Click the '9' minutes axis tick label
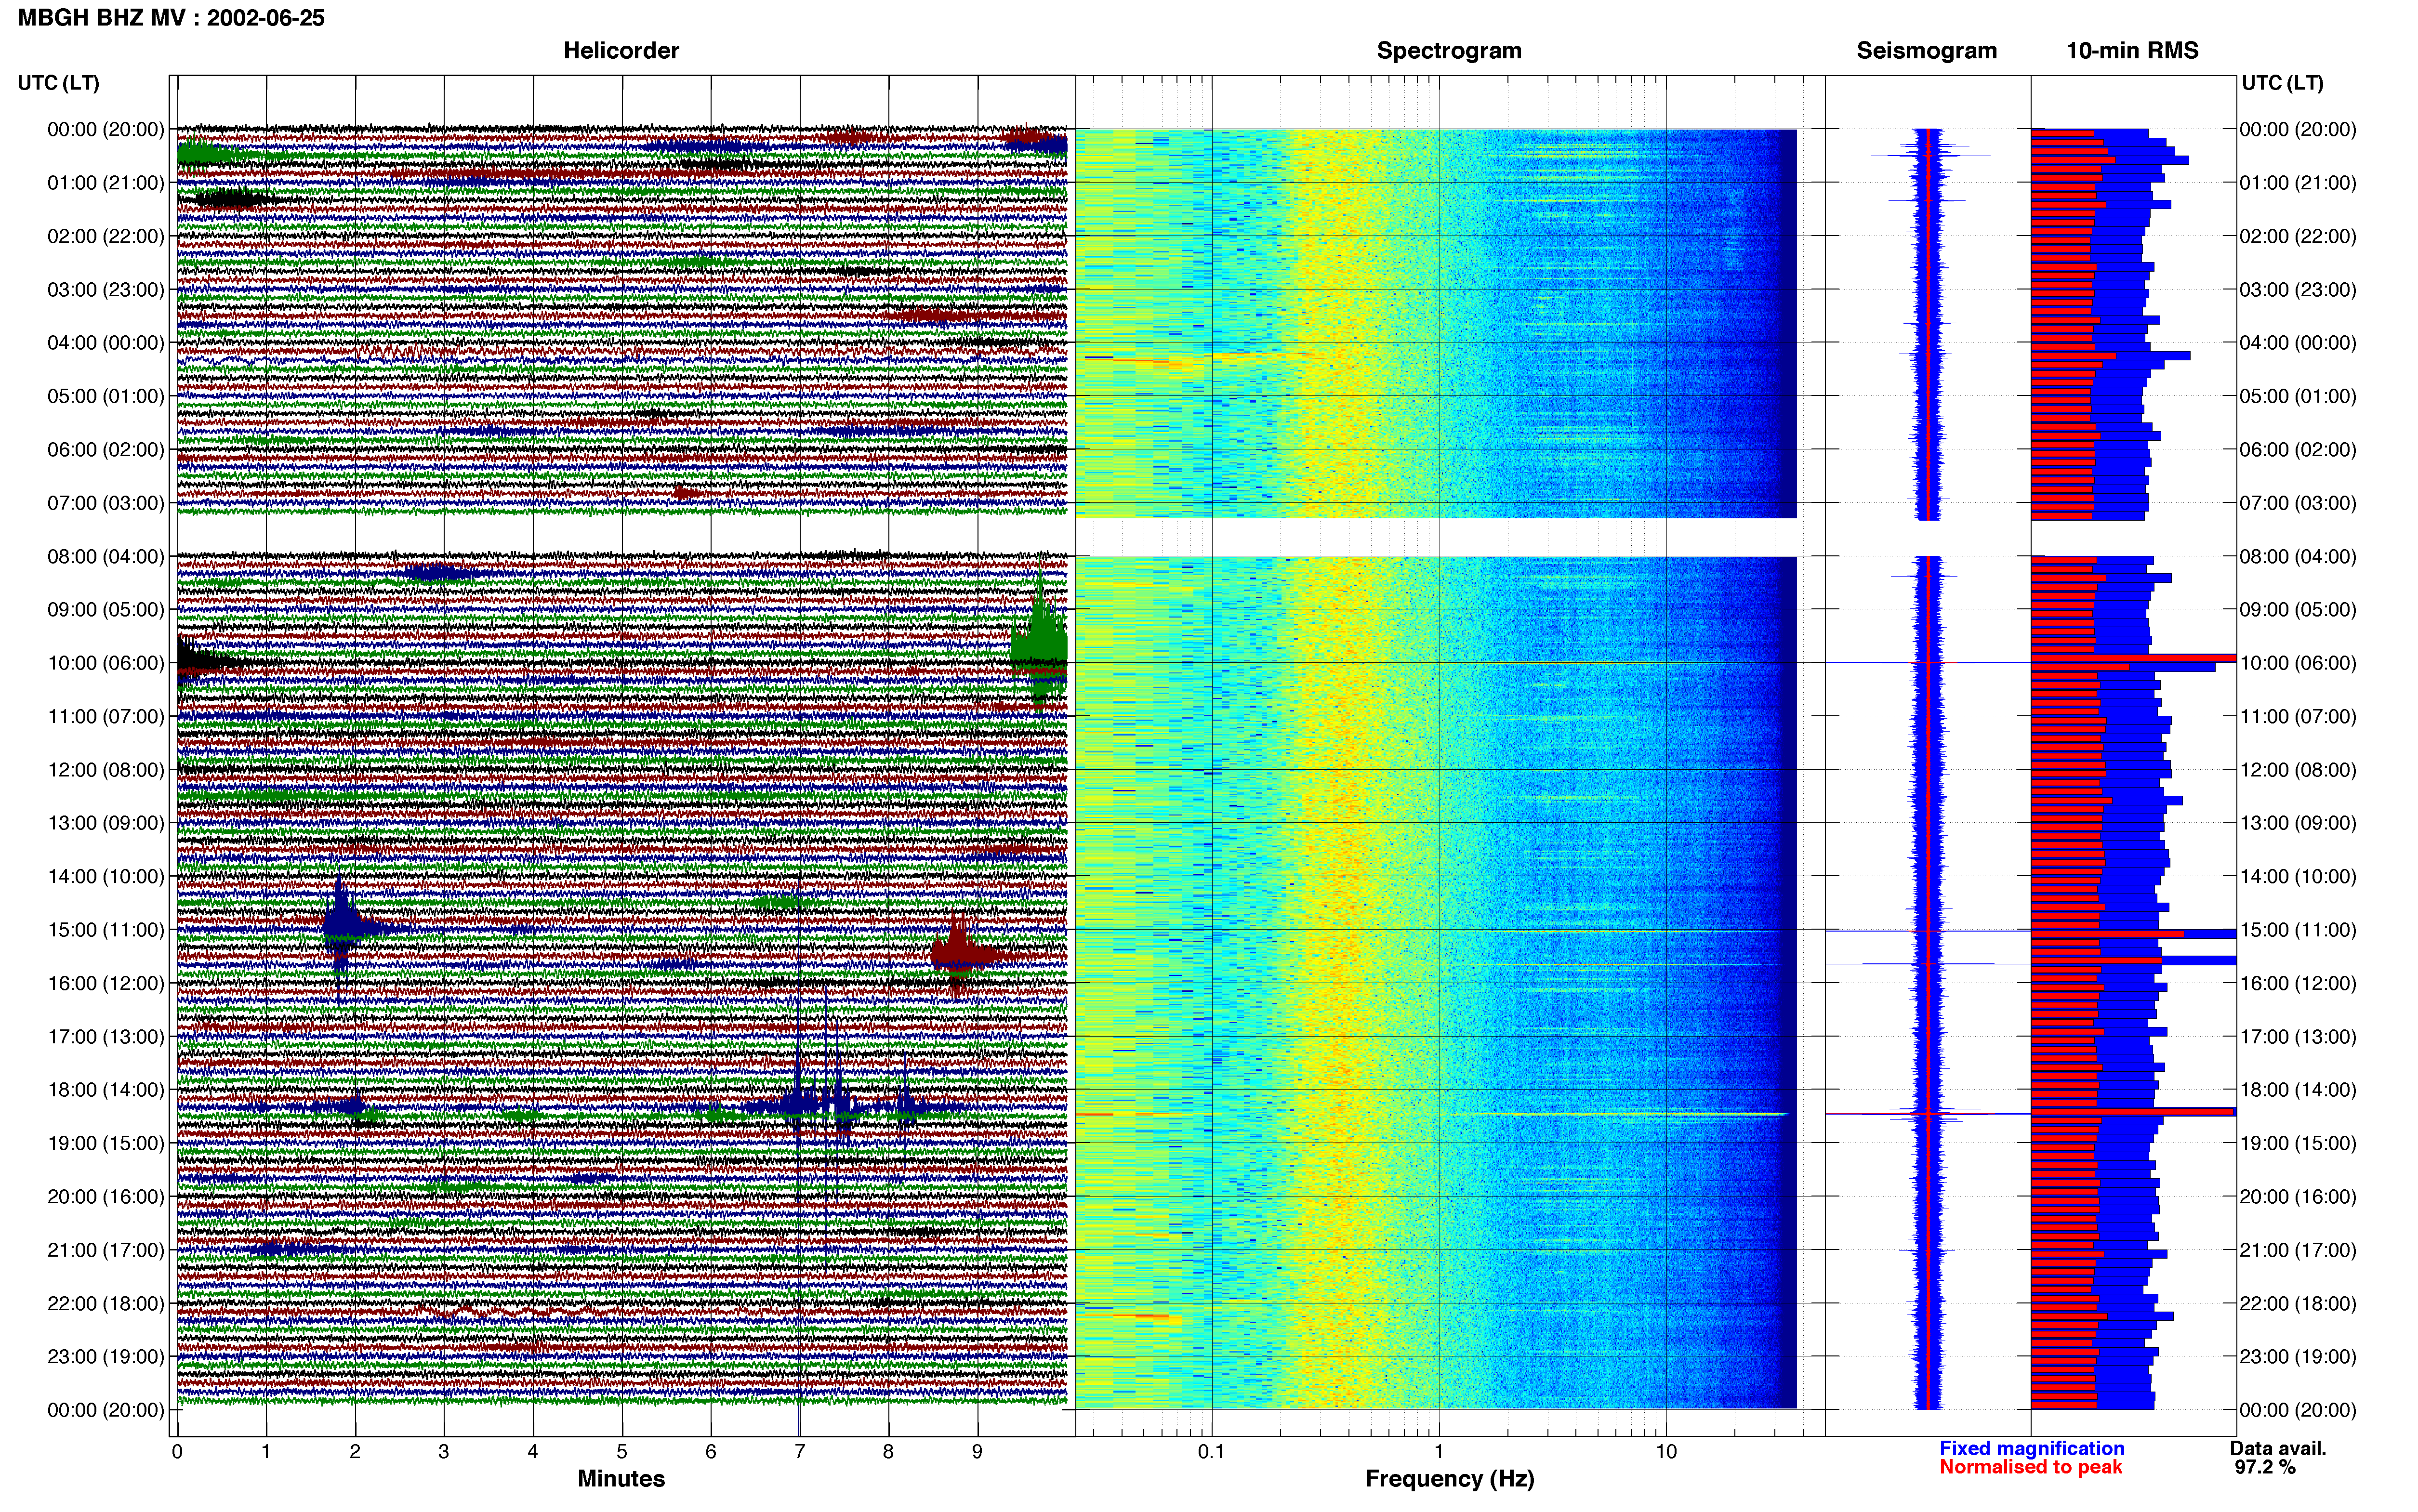The image size is (2418, 1512). [x=977, y=1452]
